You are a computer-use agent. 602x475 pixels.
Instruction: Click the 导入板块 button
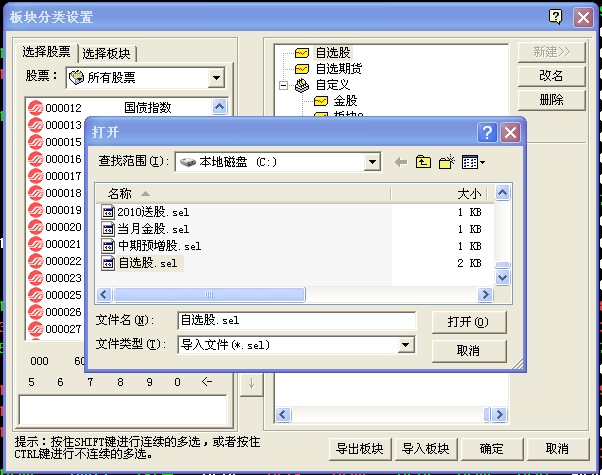[425, 449]
